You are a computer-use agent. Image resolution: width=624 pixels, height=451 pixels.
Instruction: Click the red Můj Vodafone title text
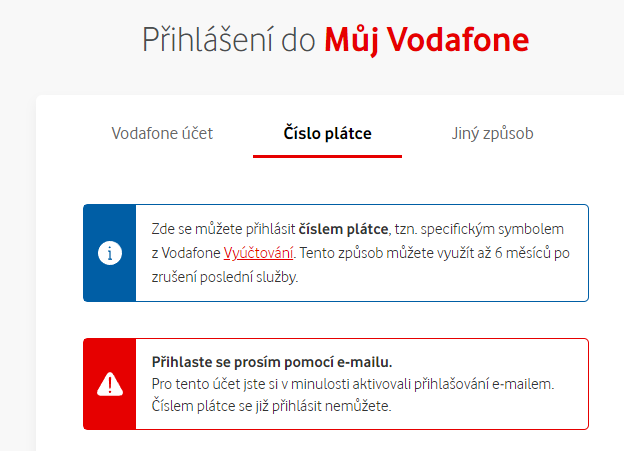point(427,40)
